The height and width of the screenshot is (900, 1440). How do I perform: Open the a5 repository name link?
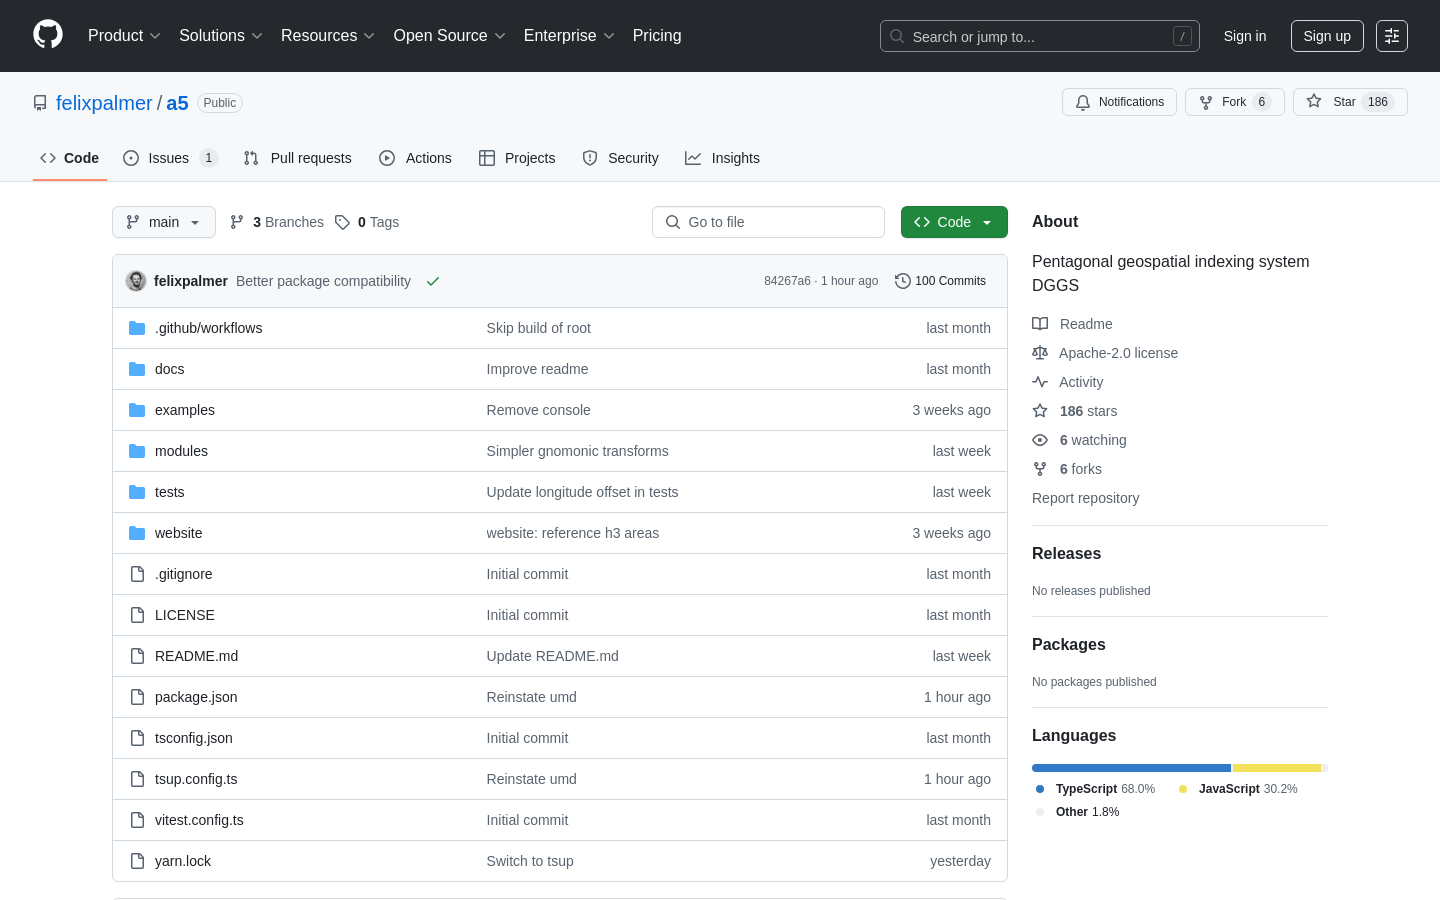coord(177,103)
